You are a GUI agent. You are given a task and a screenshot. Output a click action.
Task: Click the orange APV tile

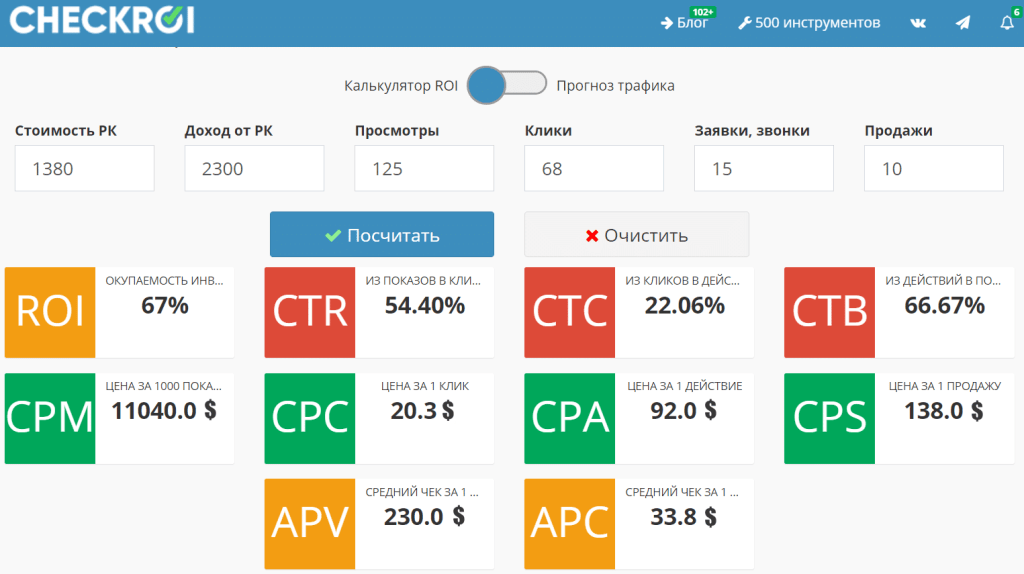coord(310,523)
